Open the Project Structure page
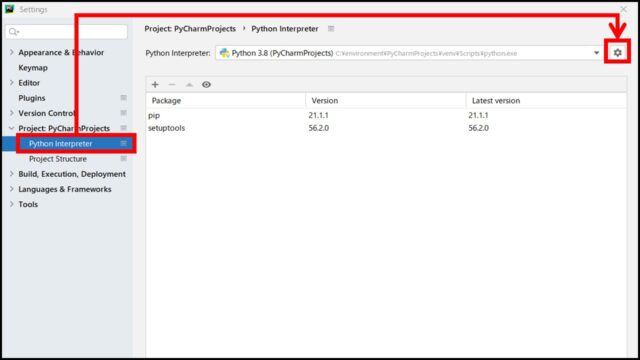640x360 pixels. (x=58, y=159)
